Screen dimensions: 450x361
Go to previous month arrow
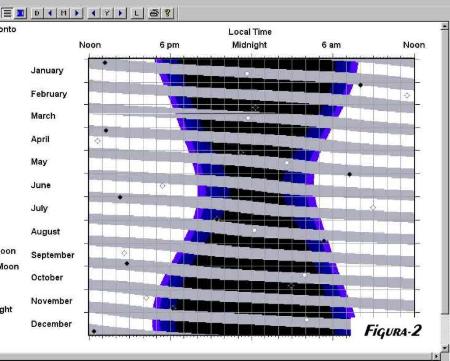(50, 13)
